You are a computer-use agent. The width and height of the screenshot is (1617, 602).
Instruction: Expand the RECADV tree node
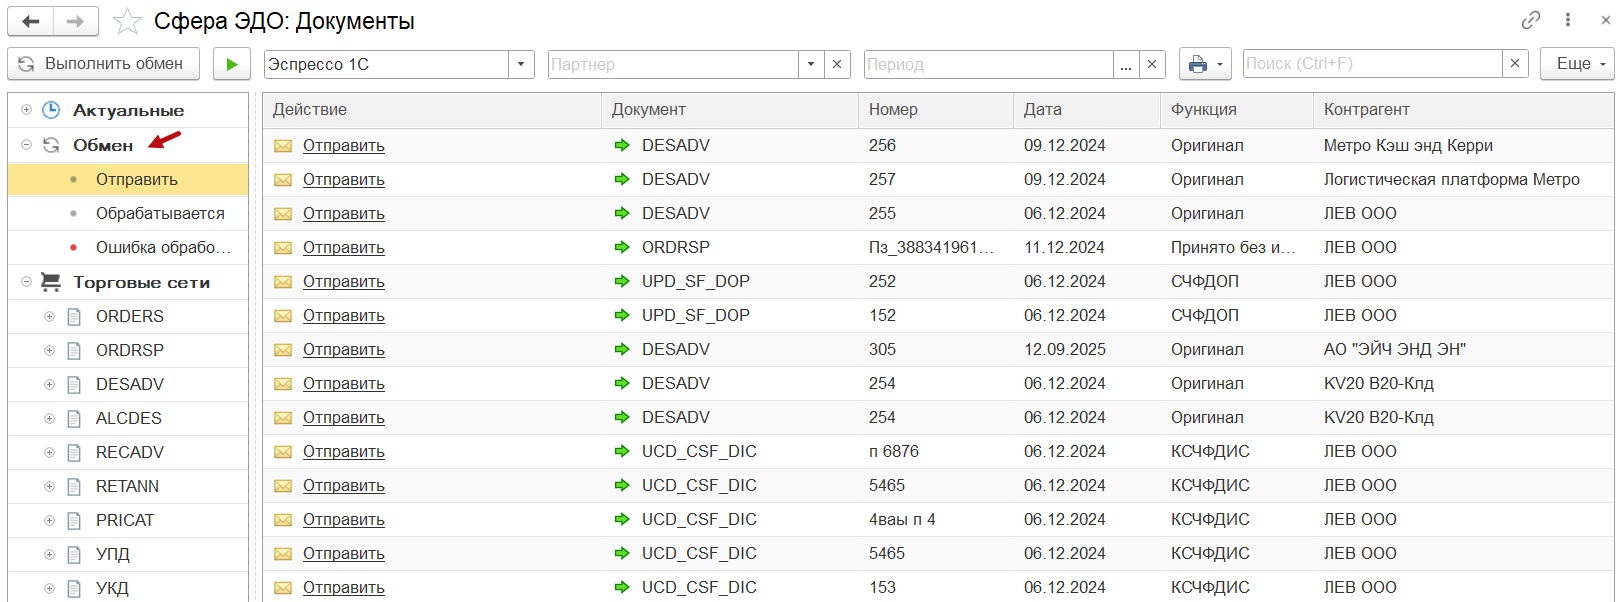[49, 452]
